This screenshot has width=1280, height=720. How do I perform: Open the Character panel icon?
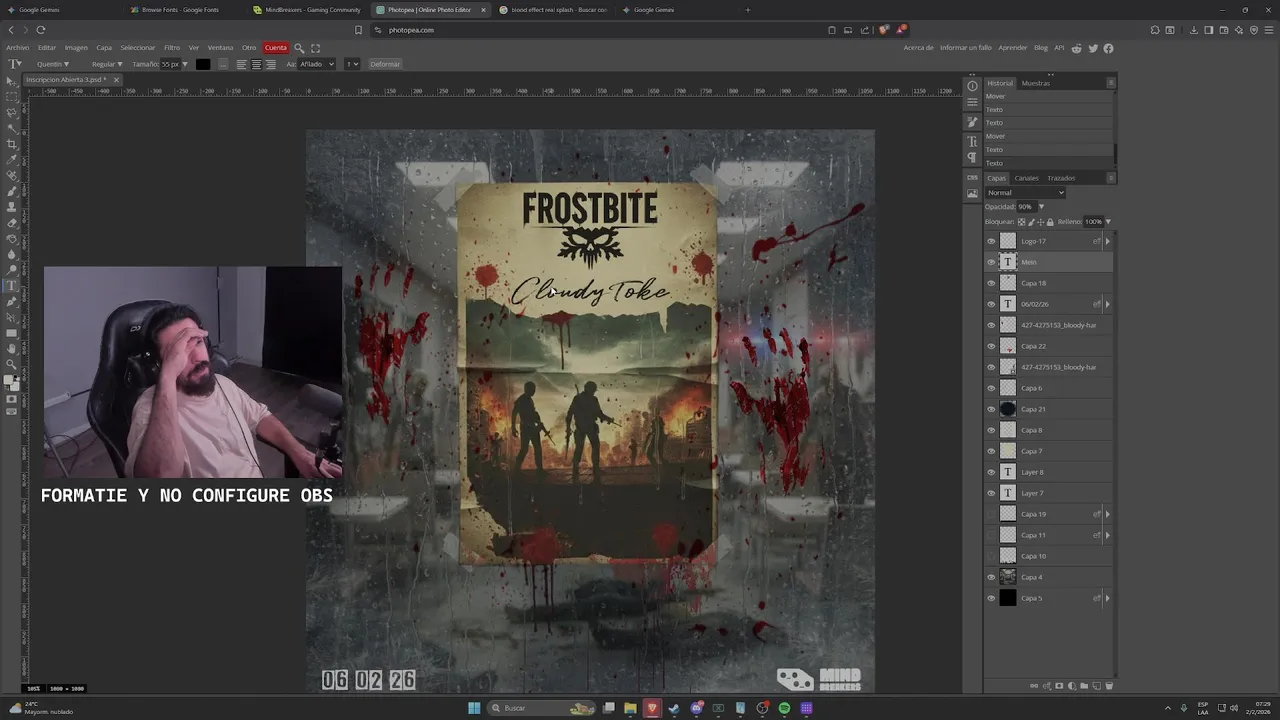[972, 142]
